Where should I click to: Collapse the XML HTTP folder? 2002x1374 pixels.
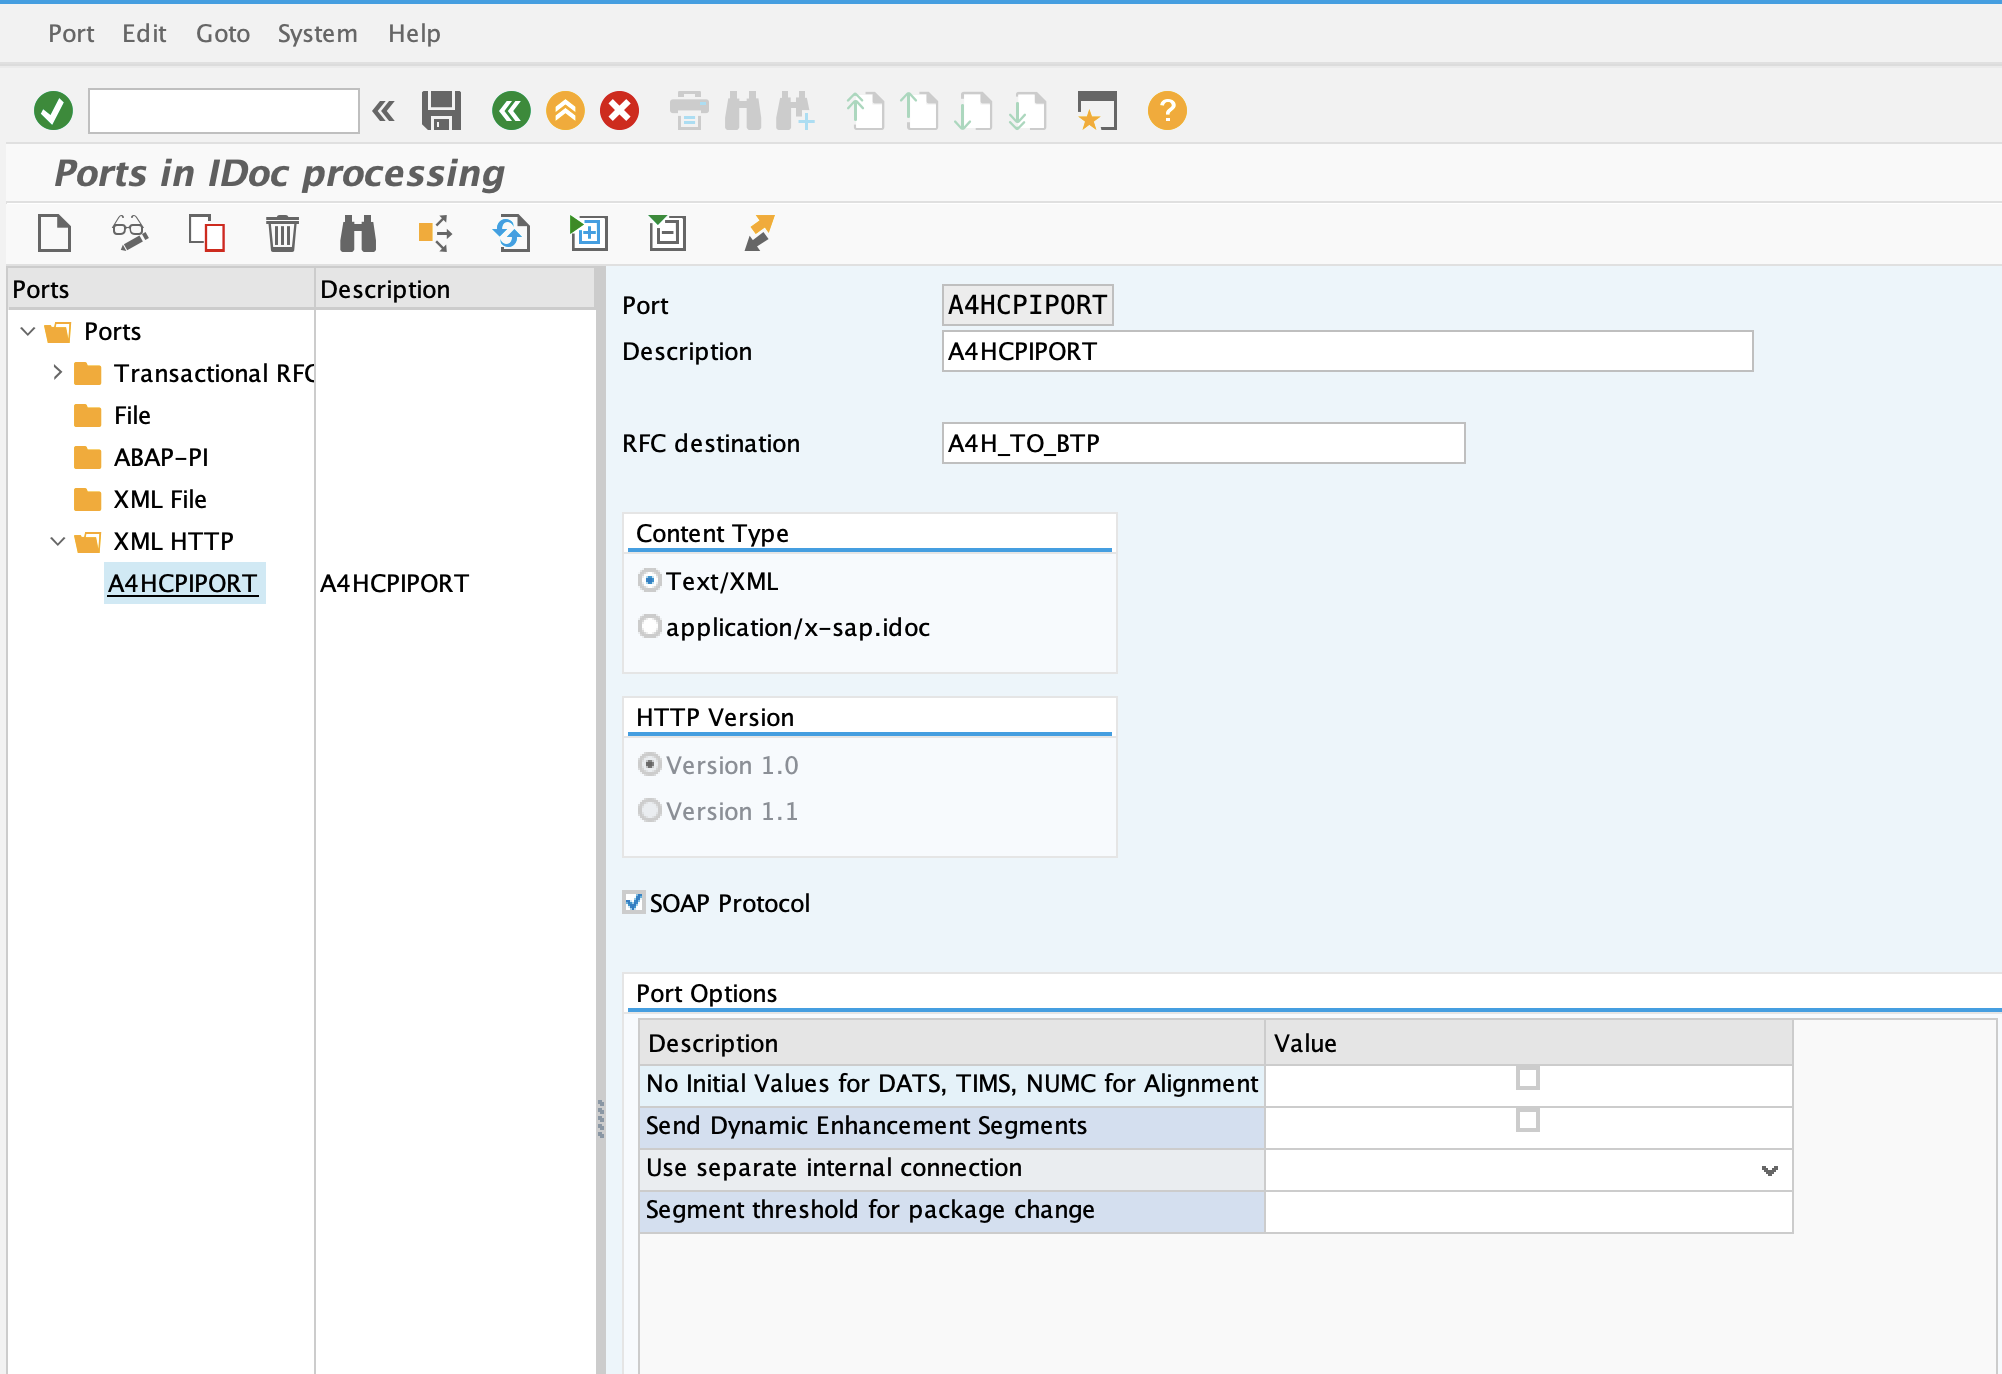(x=57, y=541)
